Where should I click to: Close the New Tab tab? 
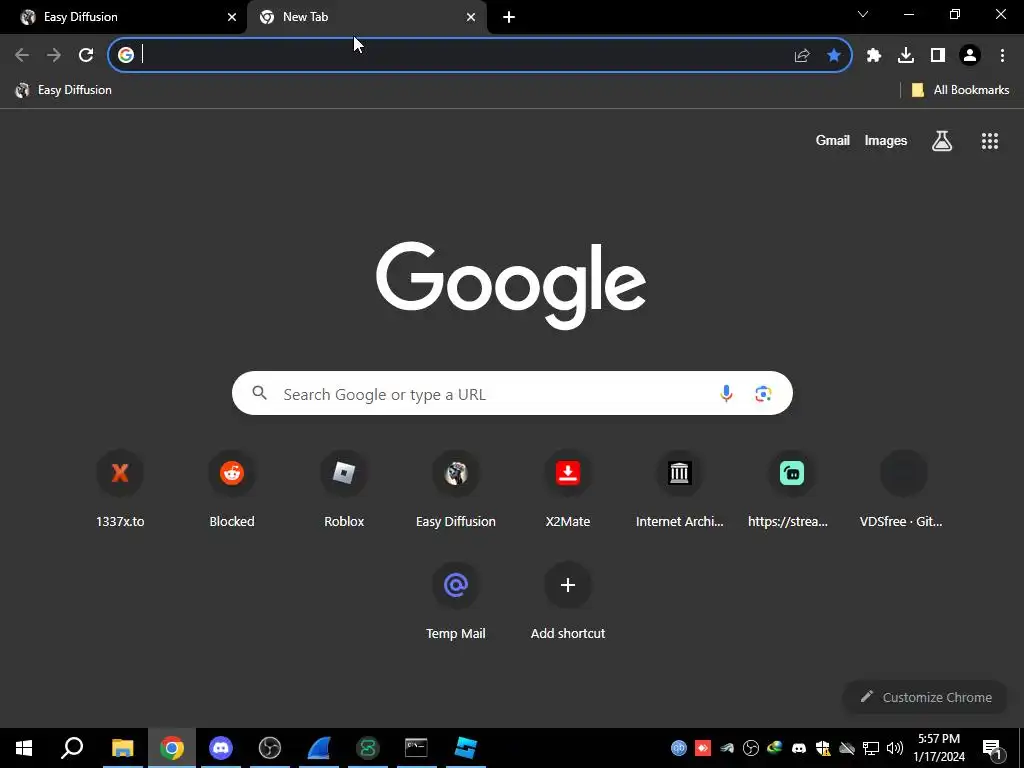(x=471, y=17)
